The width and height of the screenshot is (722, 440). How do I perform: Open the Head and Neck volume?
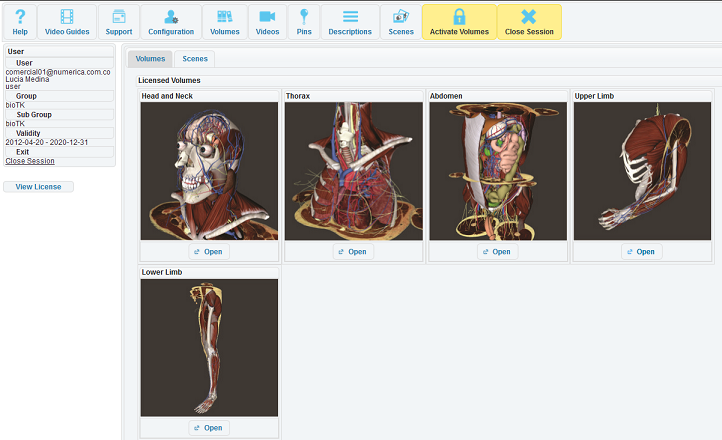point(209,252)
